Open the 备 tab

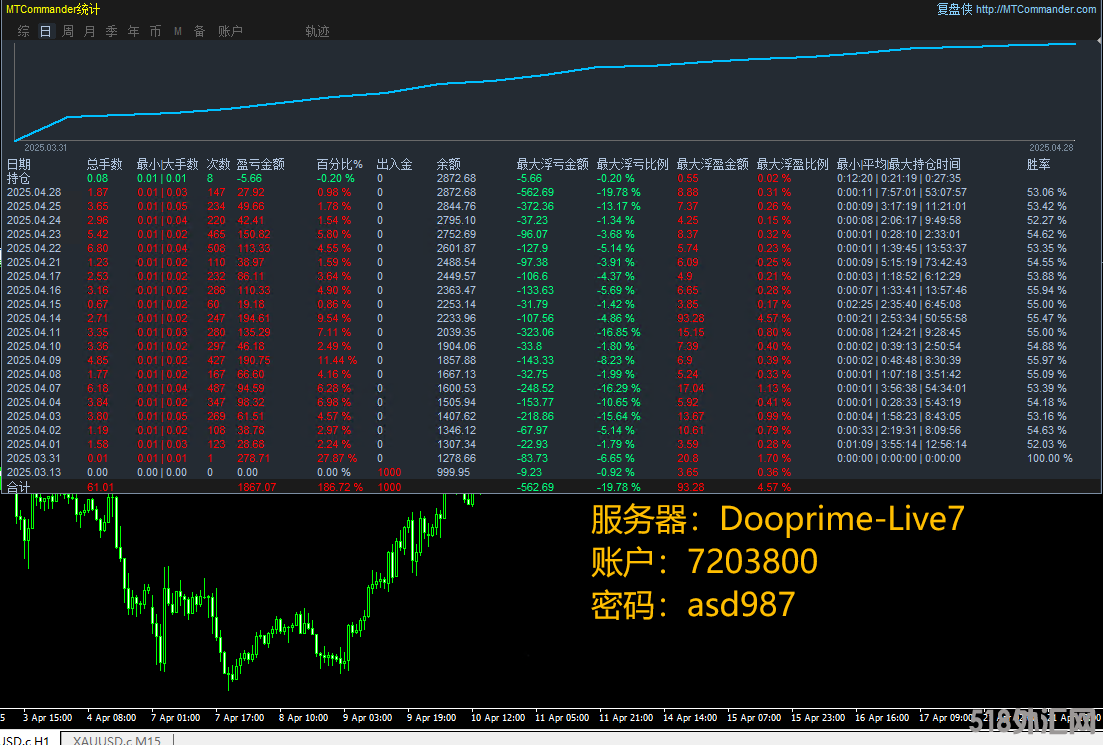point(200,32)
